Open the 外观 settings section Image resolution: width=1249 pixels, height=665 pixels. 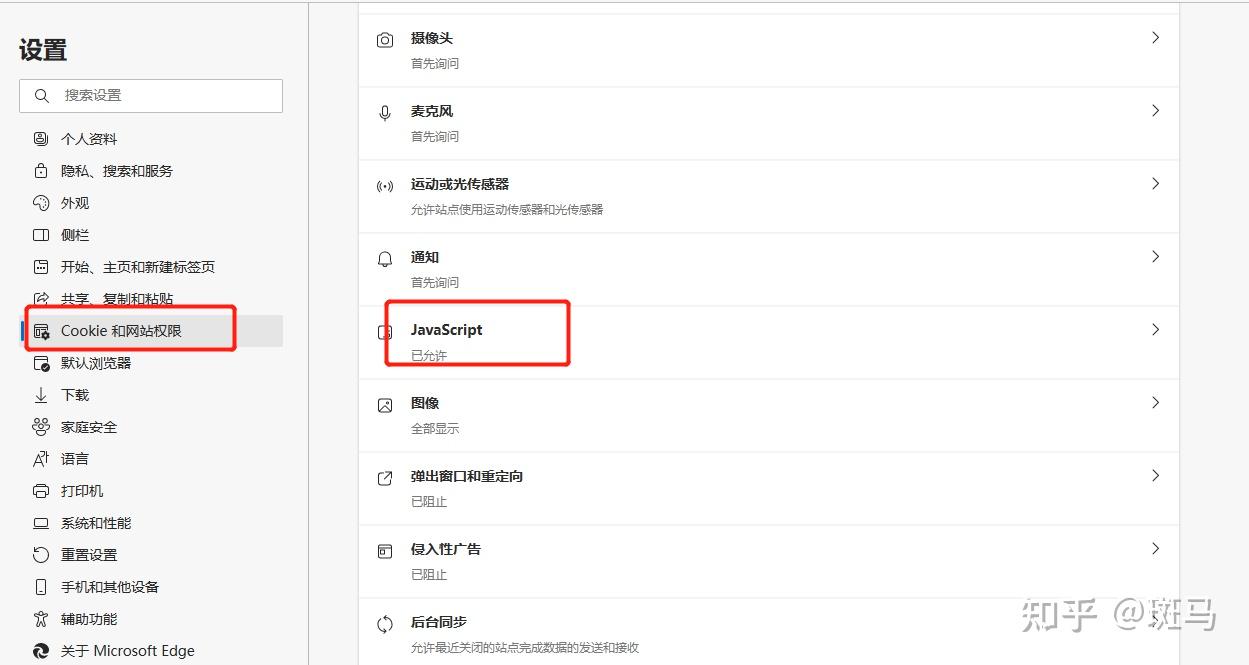74,202
